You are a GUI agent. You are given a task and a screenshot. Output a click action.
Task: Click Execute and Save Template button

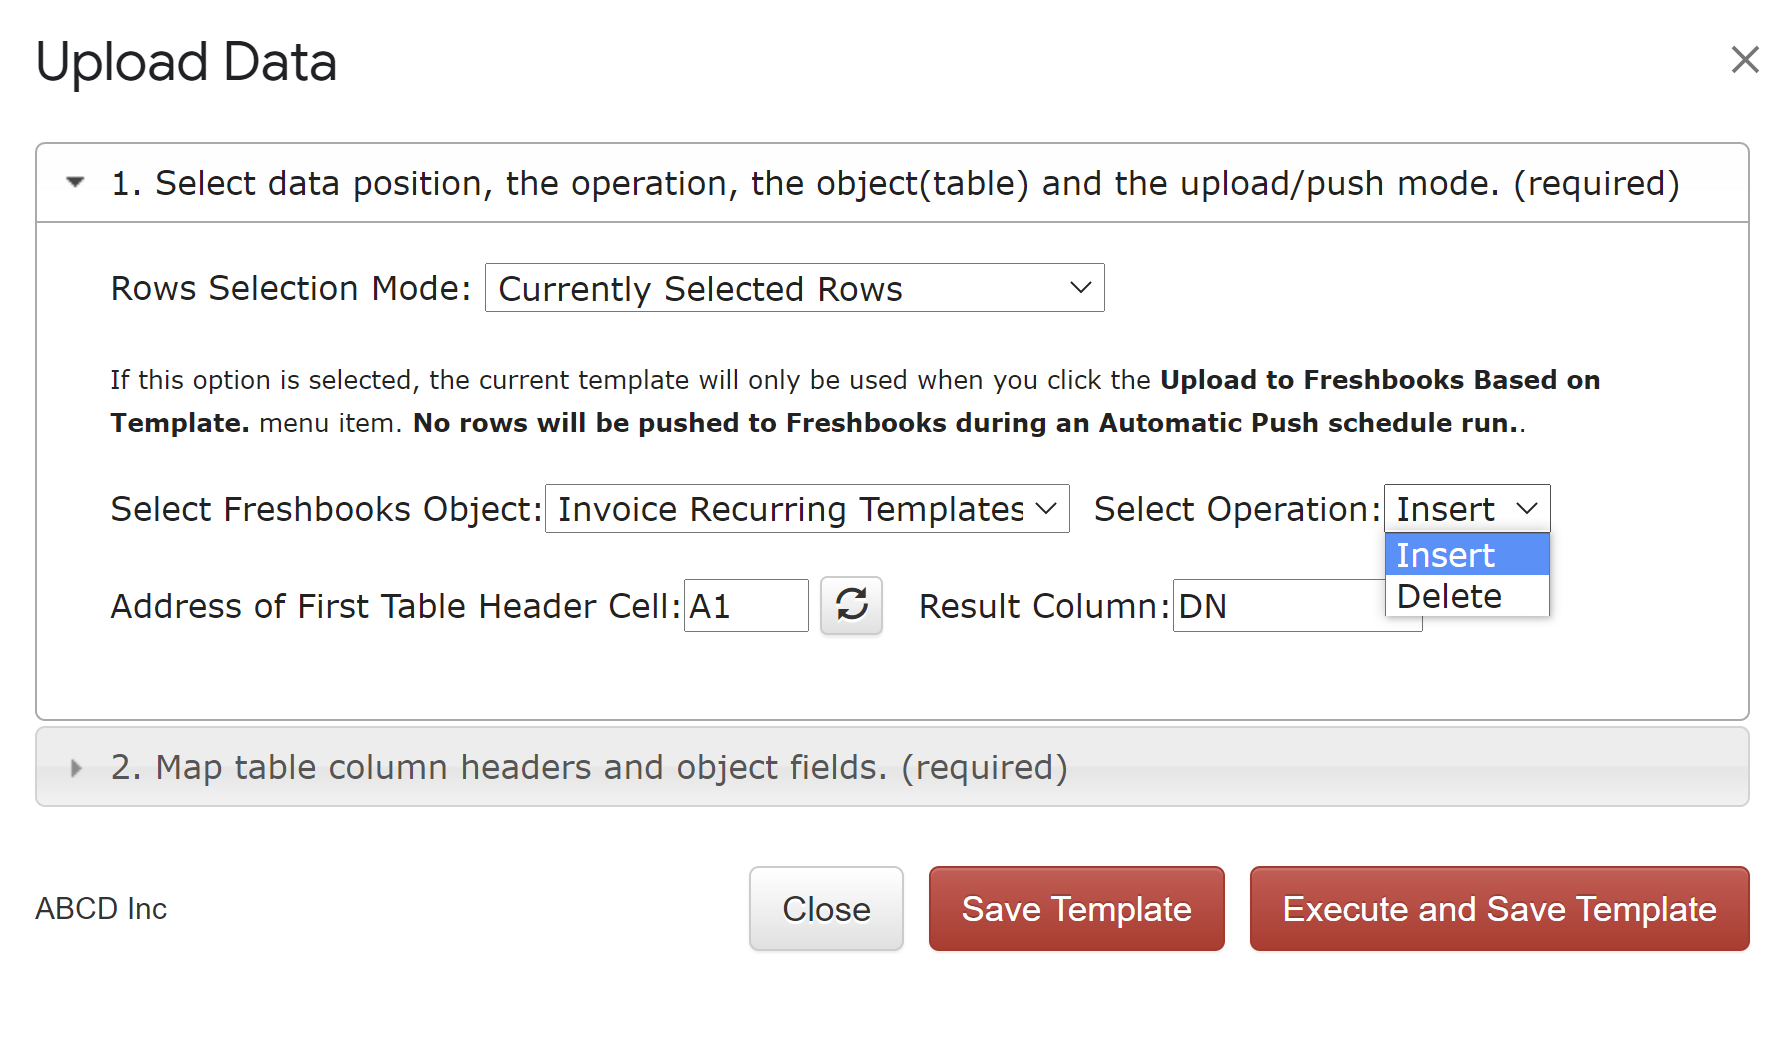tap(1500, 908)
